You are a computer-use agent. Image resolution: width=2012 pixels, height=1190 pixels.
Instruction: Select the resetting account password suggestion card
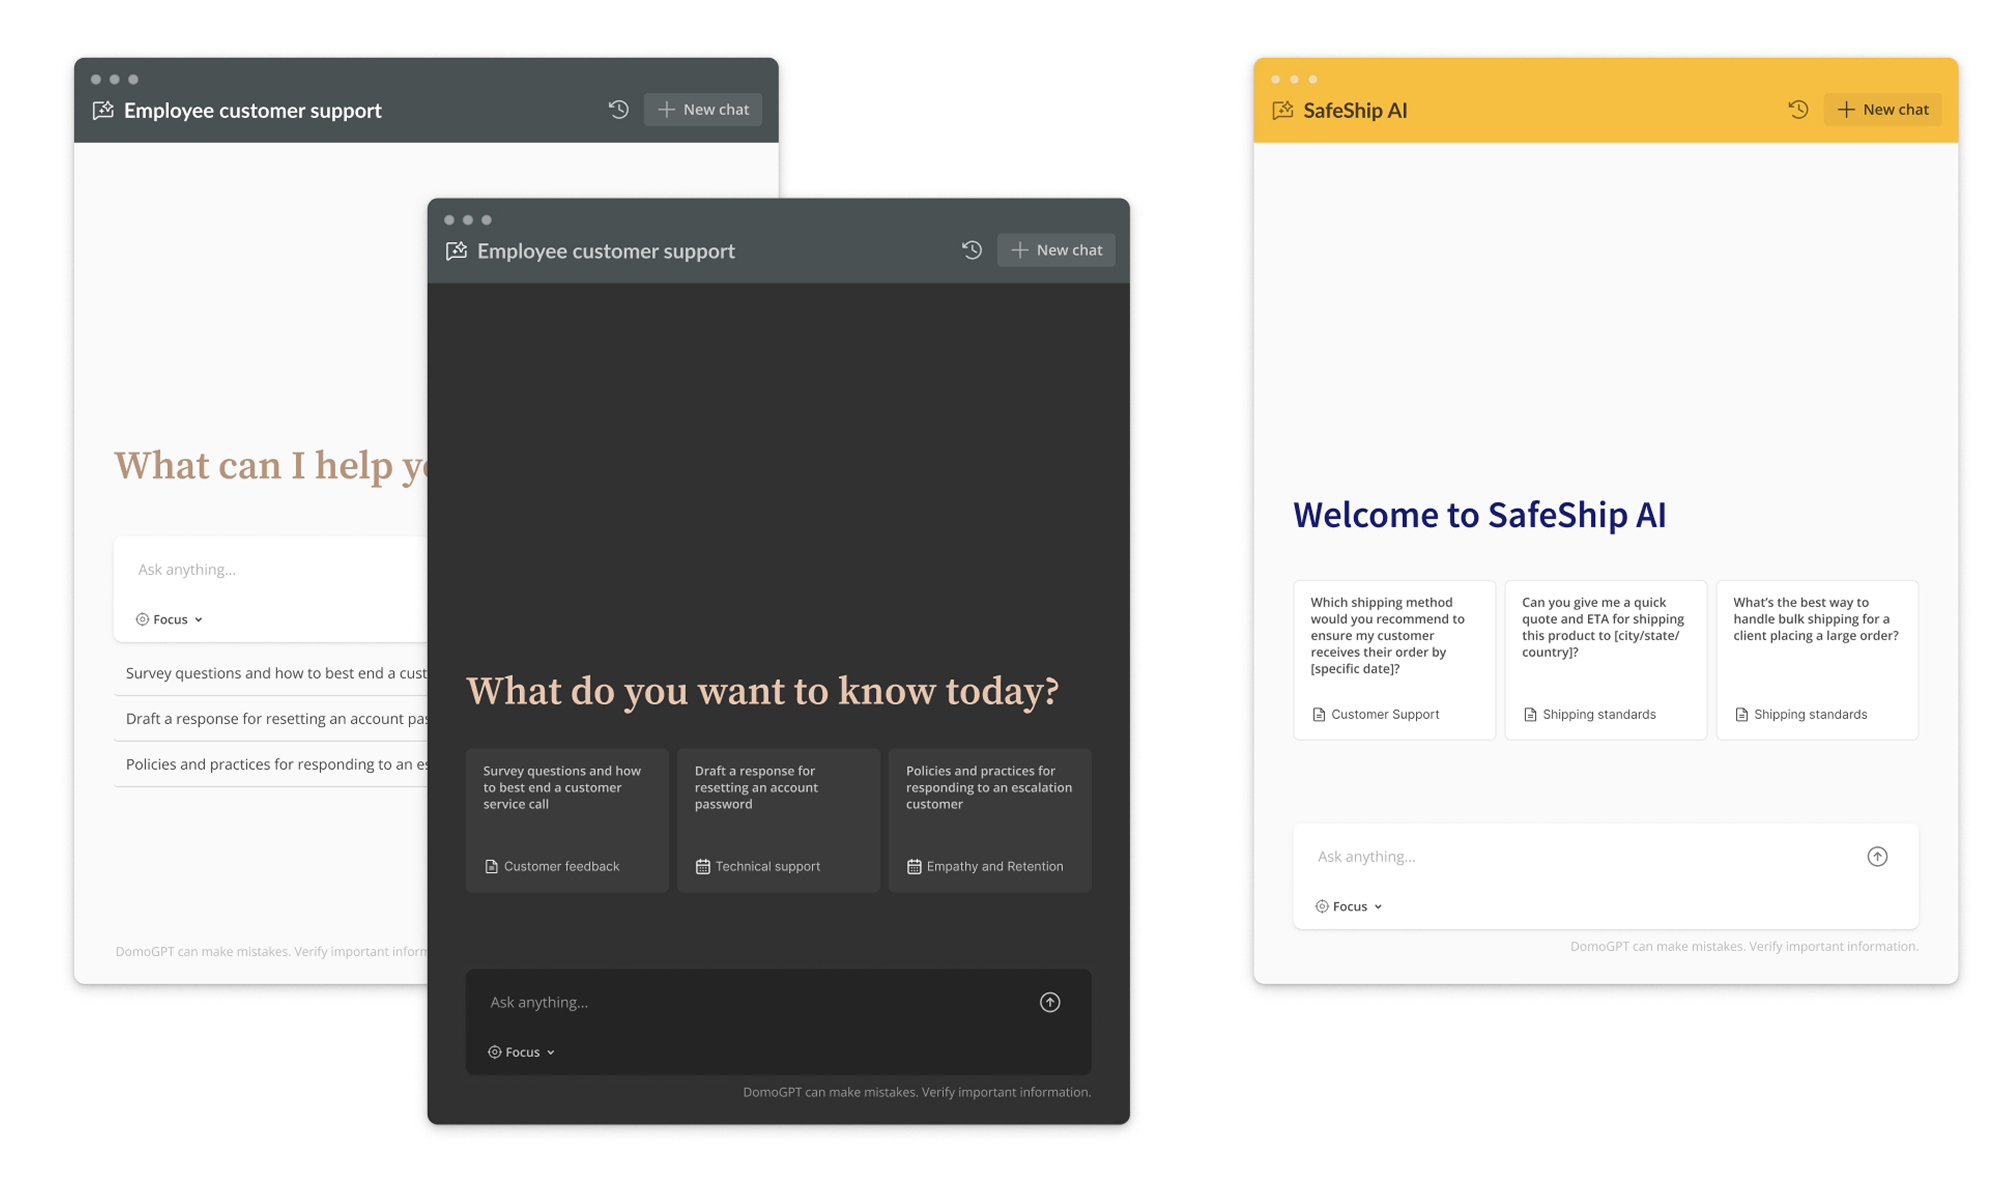pos(778,820)
